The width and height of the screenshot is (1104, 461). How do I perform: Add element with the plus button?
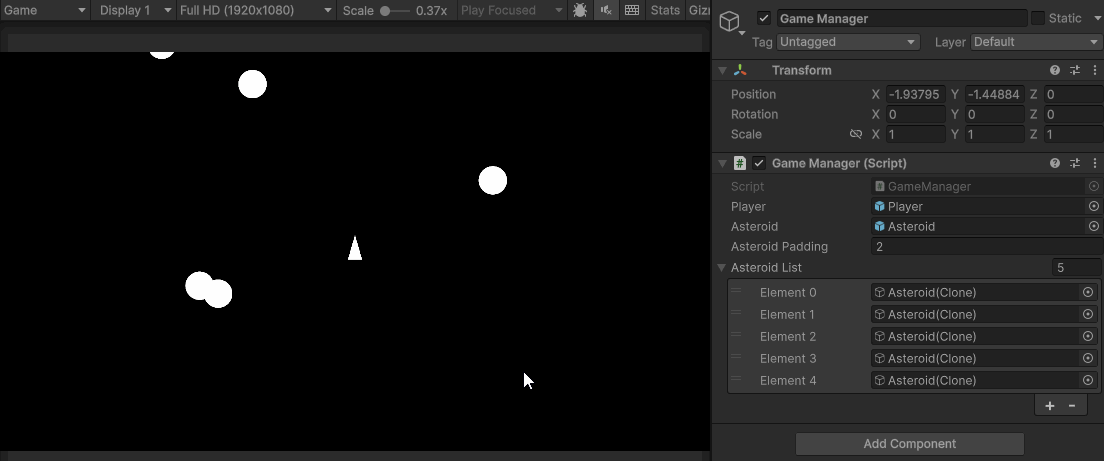coord(1049,405)
